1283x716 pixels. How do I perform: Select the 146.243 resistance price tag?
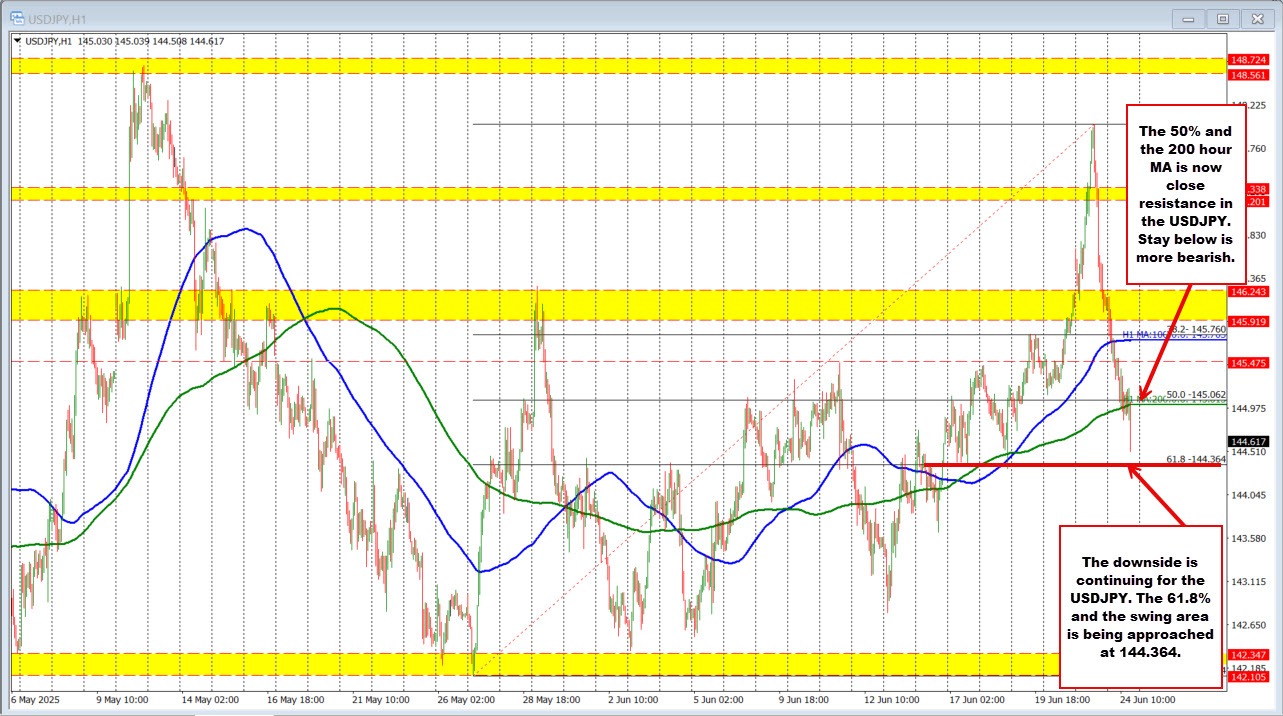click(1248, 292)
